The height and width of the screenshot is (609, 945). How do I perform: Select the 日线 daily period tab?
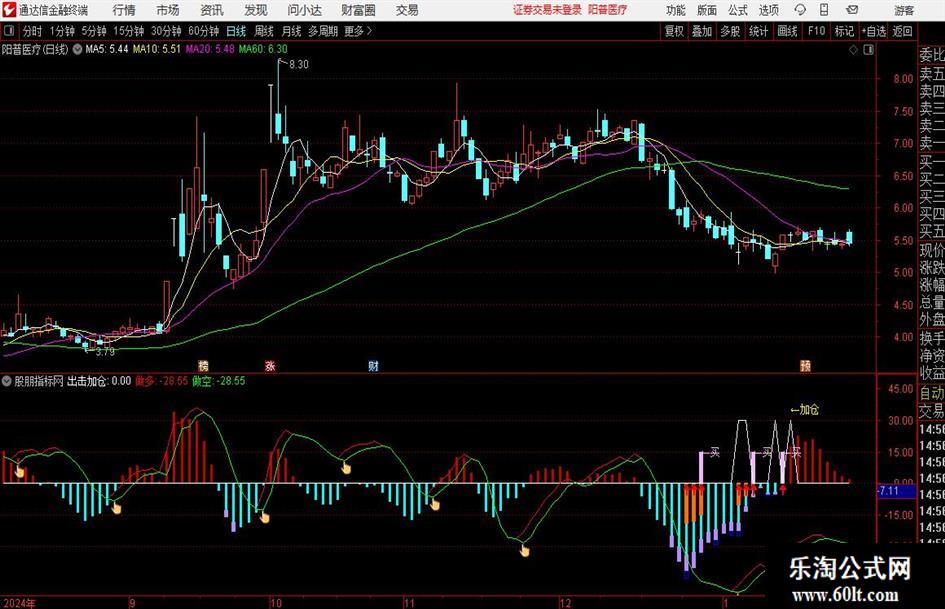pos(236,31)
